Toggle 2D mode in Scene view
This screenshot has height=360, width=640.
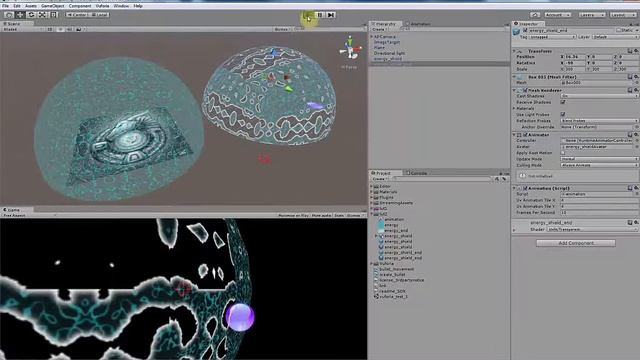50,29
